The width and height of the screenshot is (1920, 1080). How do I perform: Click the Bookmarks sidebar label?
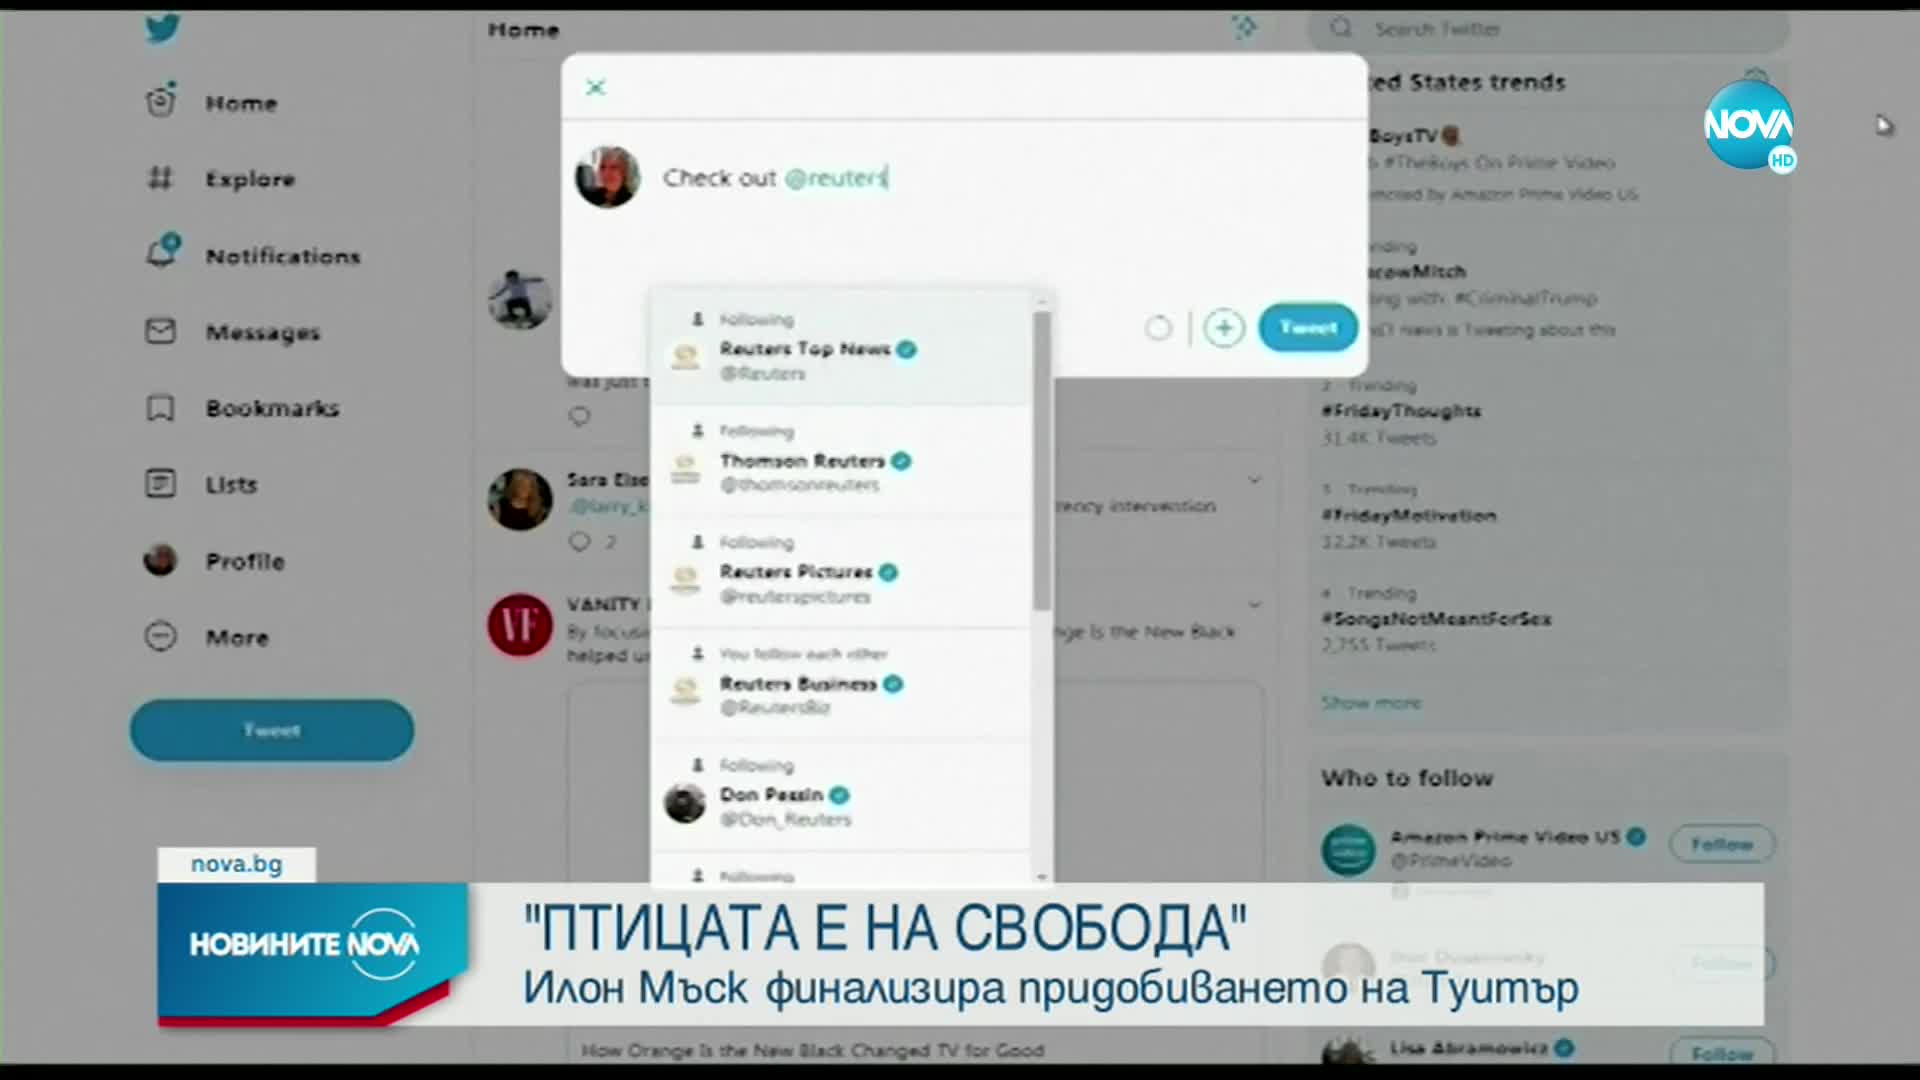[x=272, y=408]
